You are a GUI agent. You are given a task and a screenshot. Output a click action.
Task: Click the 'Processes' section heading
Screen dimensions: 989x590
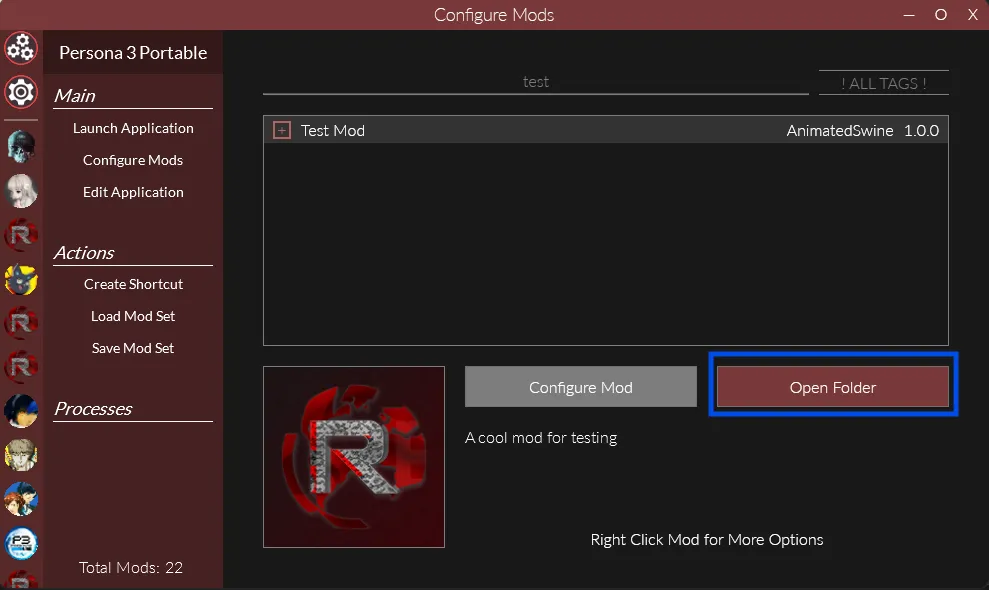[x=93, y=409]
